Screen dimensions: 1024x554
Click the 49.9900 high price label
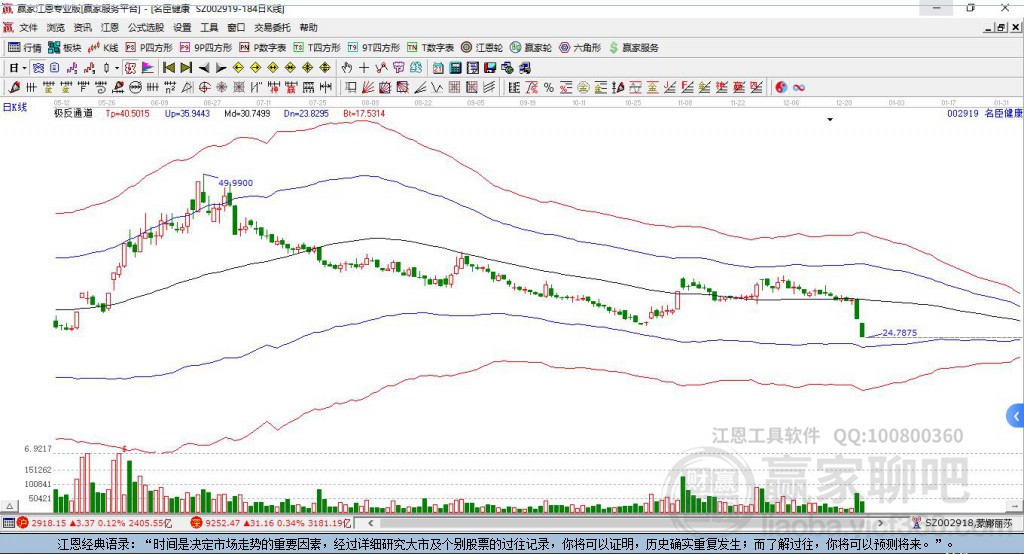235,183
